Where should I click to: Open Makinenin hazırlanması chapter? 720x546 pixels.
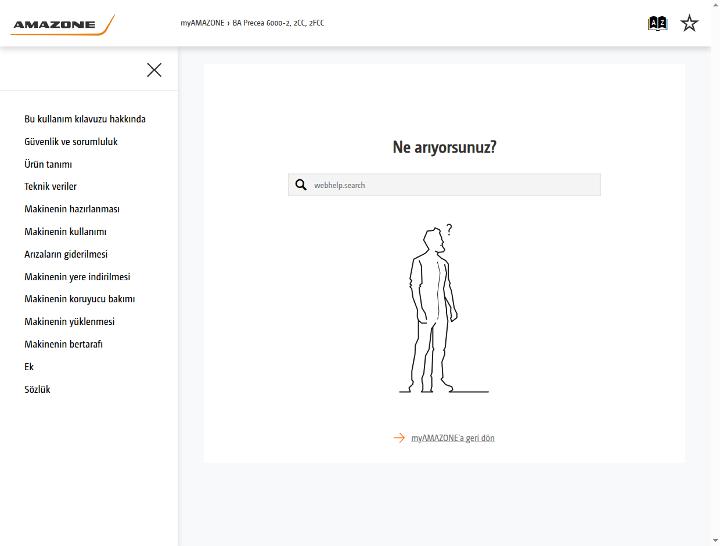pyautogui.click(x=72, y=209)
